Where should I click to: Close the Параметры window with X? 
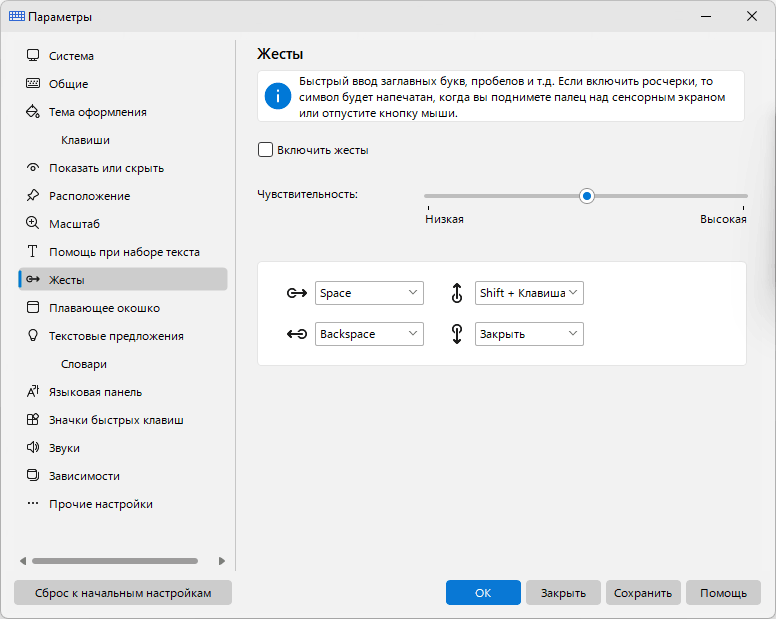751,16
